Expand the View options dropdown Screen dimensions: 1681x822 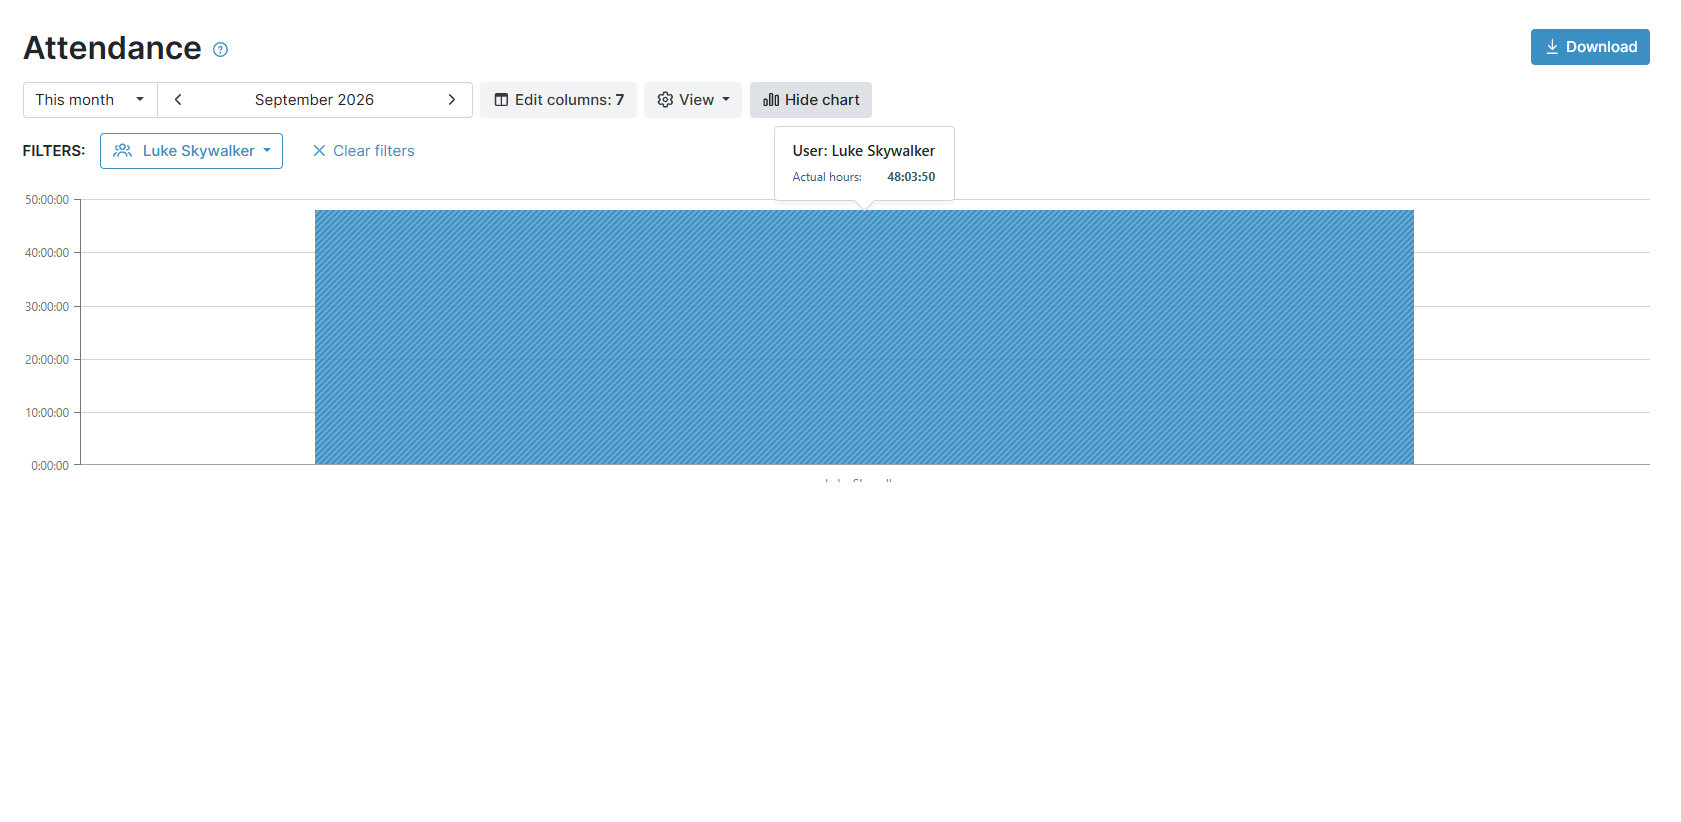(693, 100)
